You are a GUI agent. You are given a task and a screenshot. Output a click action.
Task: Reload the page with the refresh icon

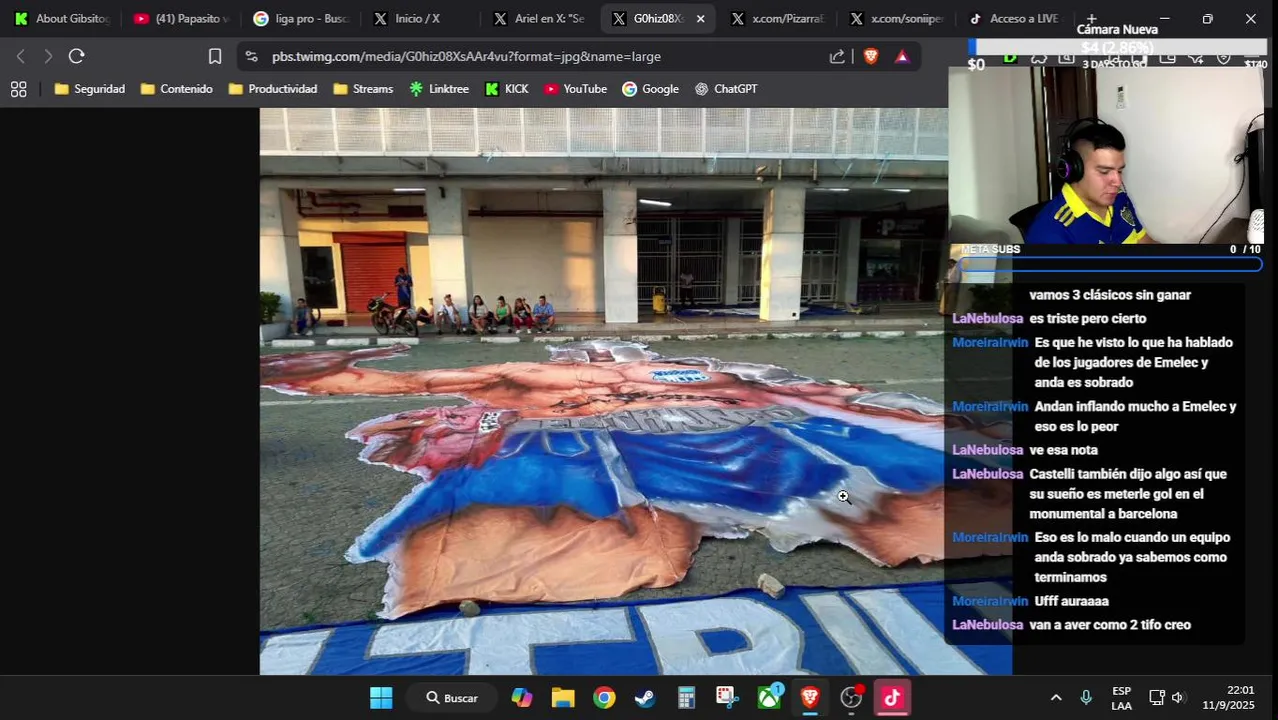77,56
